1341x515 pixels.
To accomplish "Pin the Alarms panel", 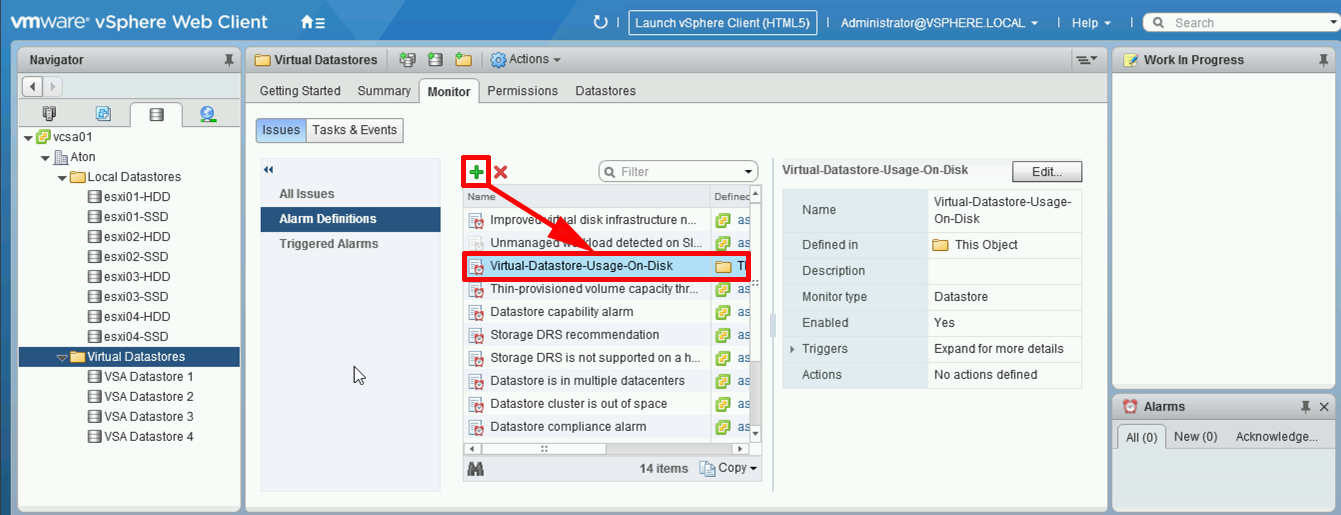I will 1306,407.
